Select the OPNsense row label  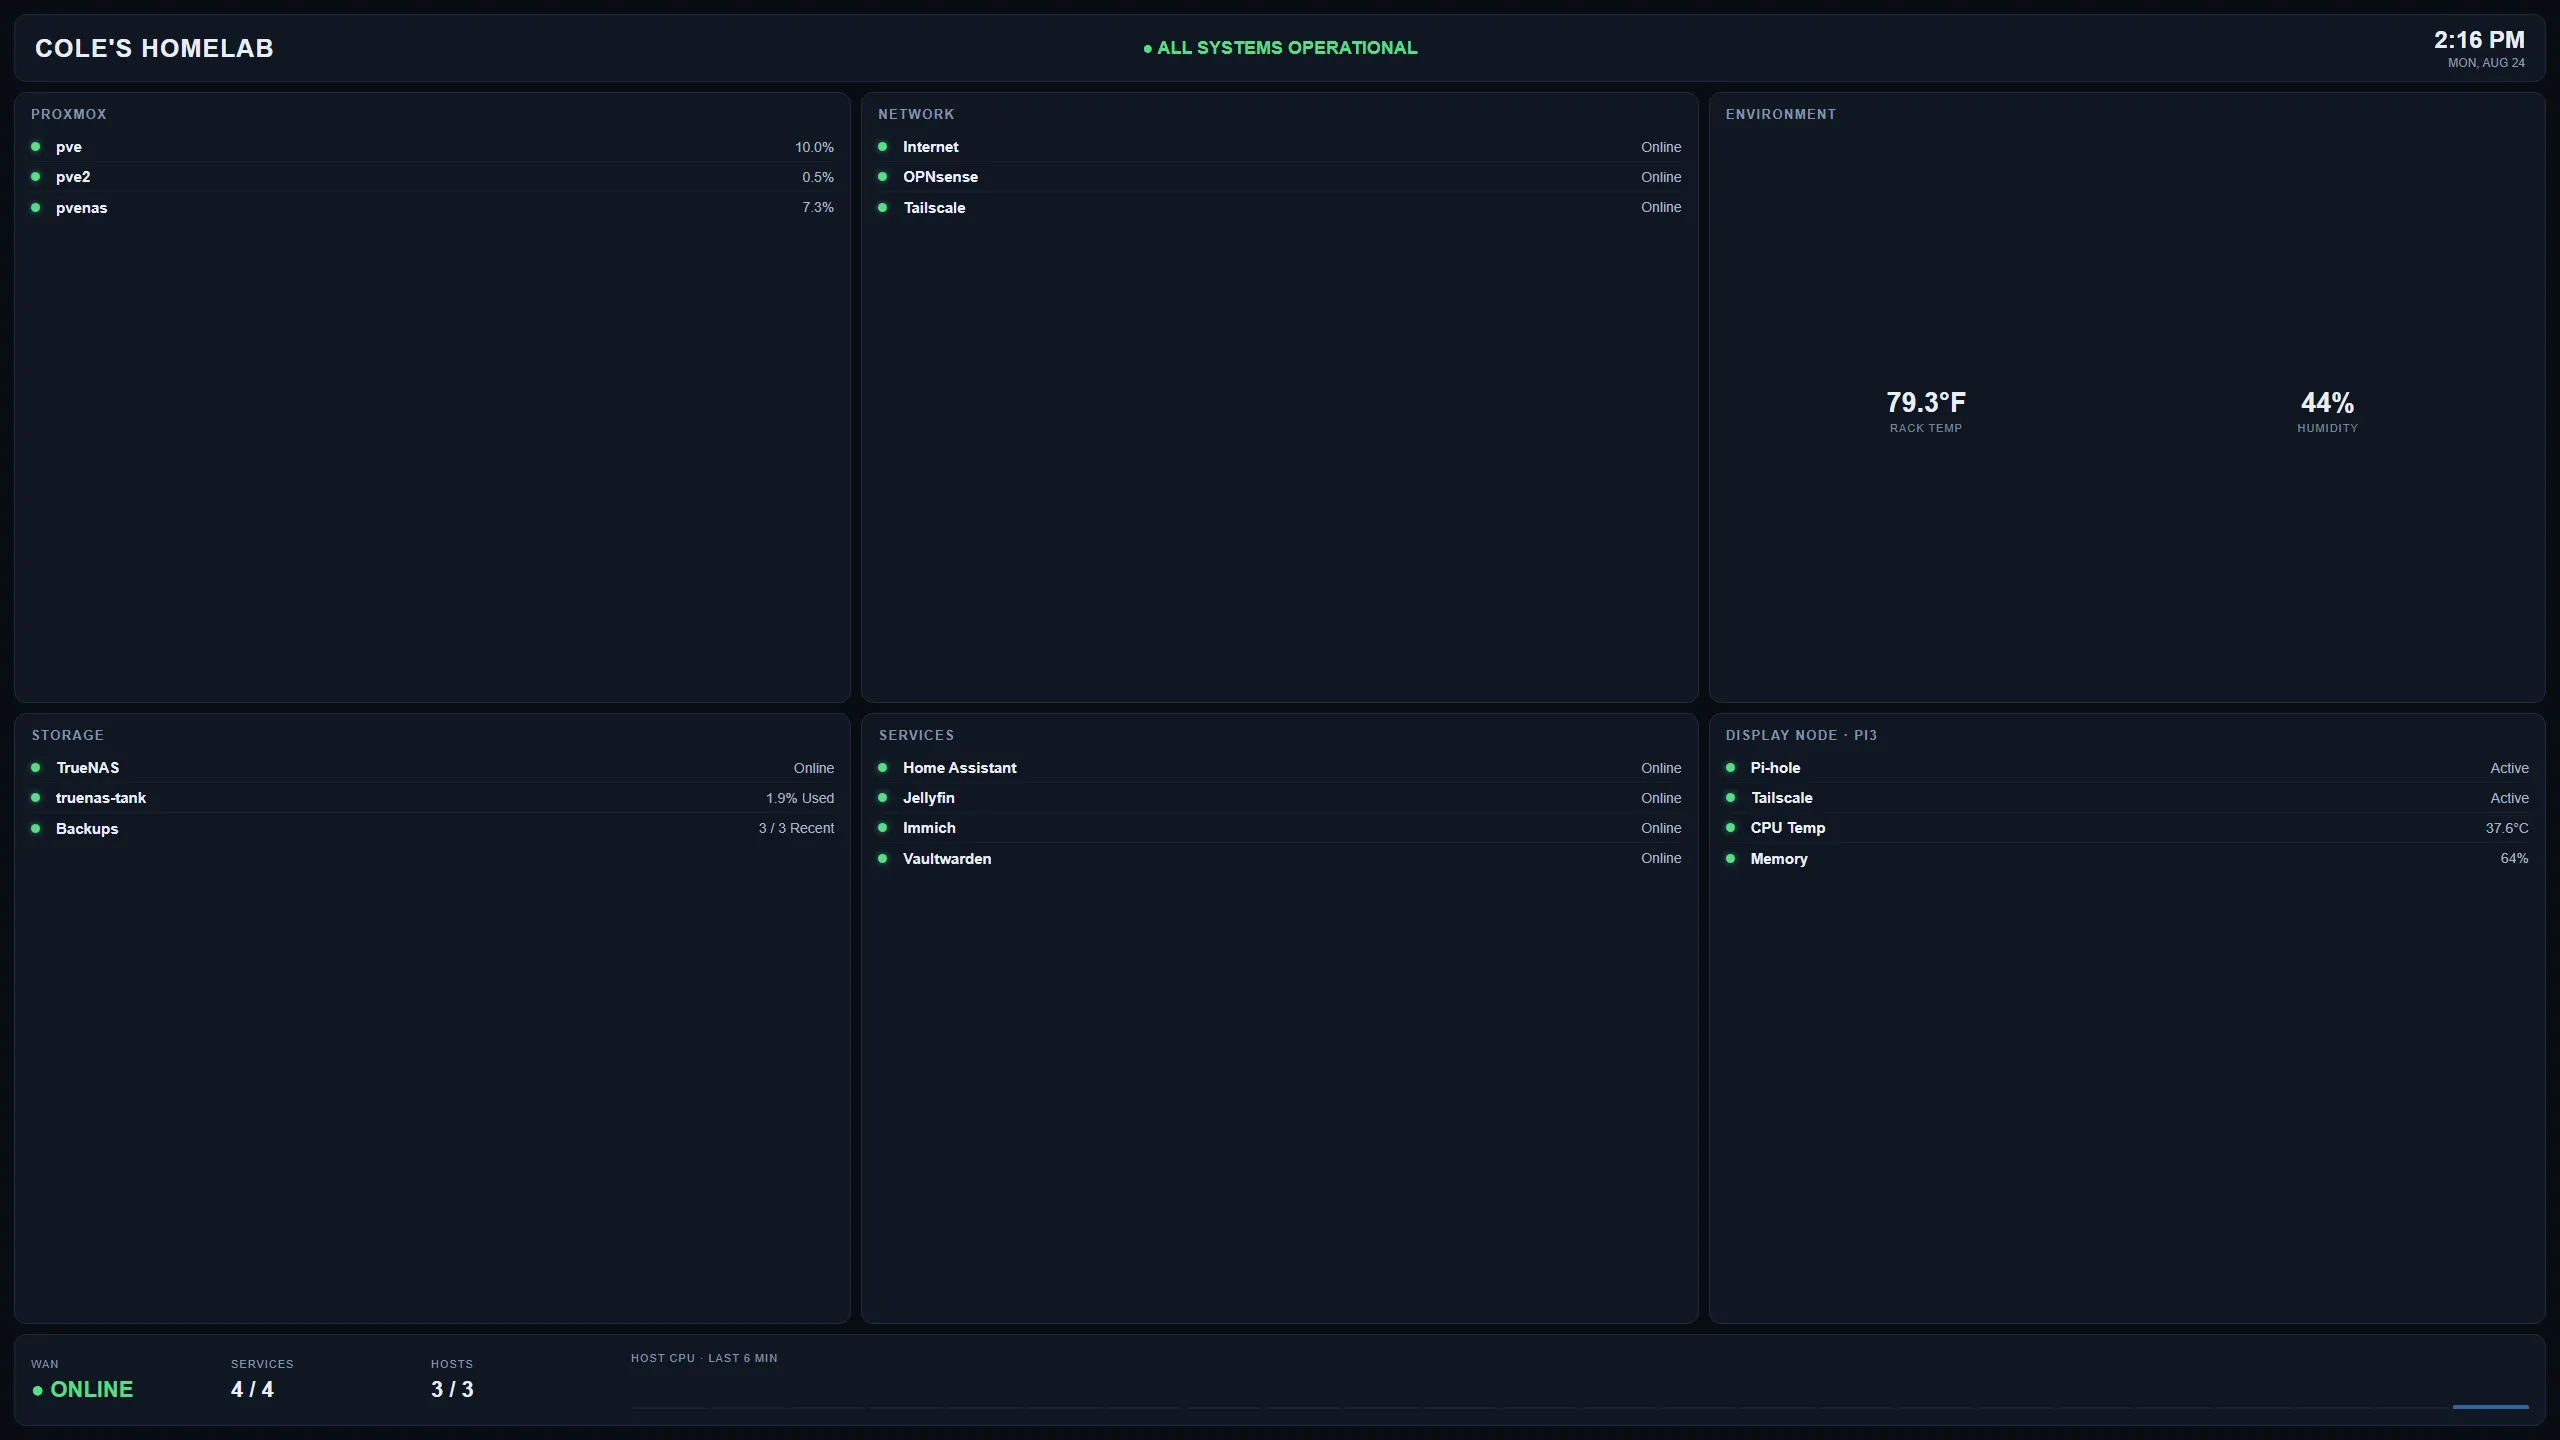tap(941, 177)
